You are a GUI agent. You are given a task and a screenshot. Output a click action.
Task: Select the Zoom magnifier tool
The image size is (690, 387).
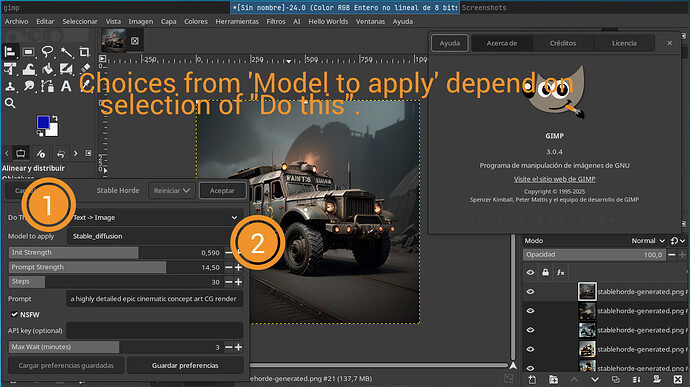(x=10, y=103)
